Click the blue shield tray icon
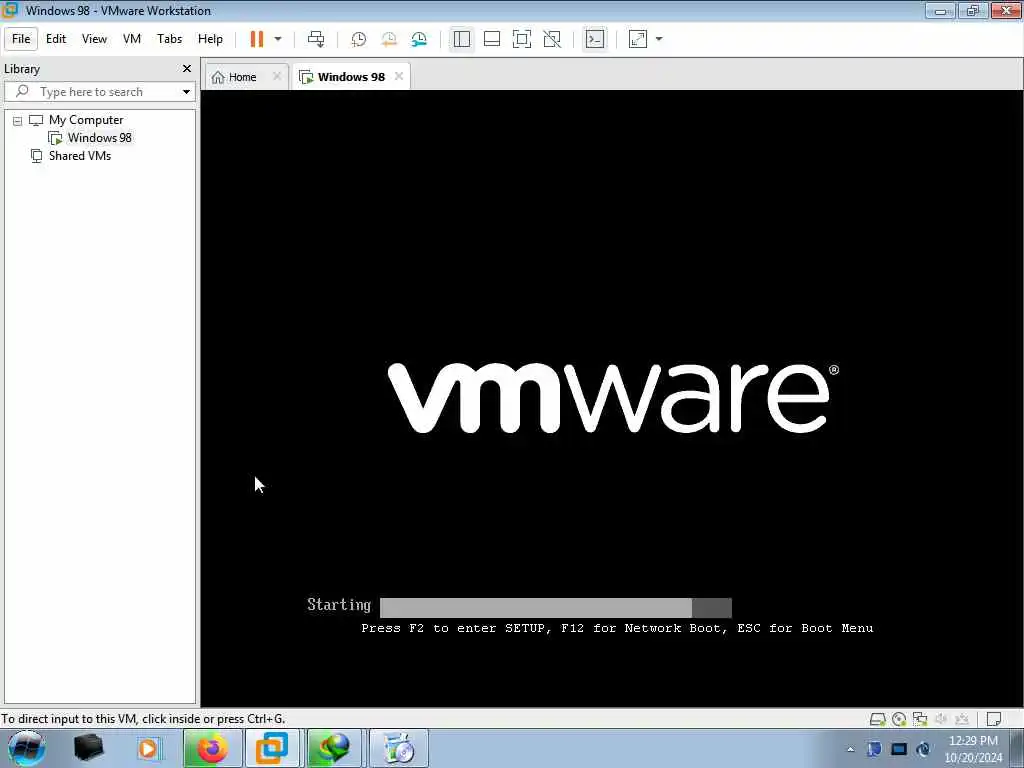1024x768 pixels. pos(874,749)
